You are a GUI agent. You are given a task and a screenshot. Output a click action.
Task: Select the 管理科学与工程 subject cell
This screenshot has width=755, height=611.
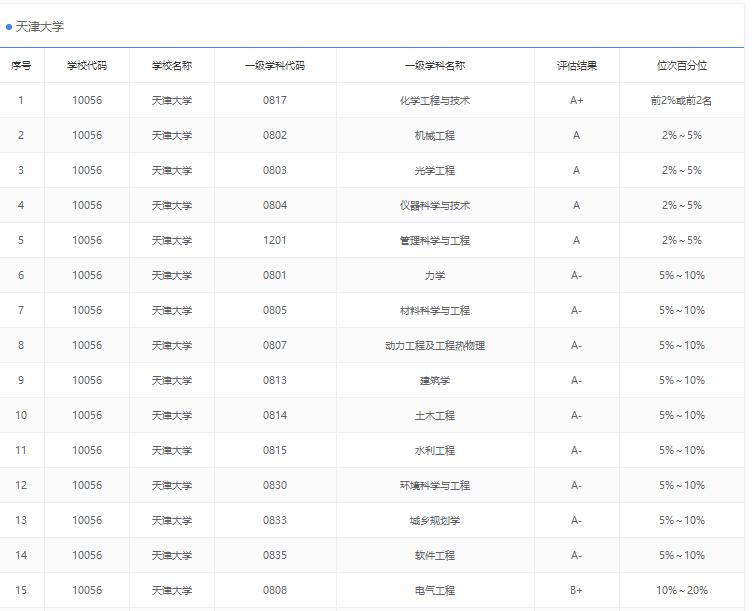[x=435, y=240]
